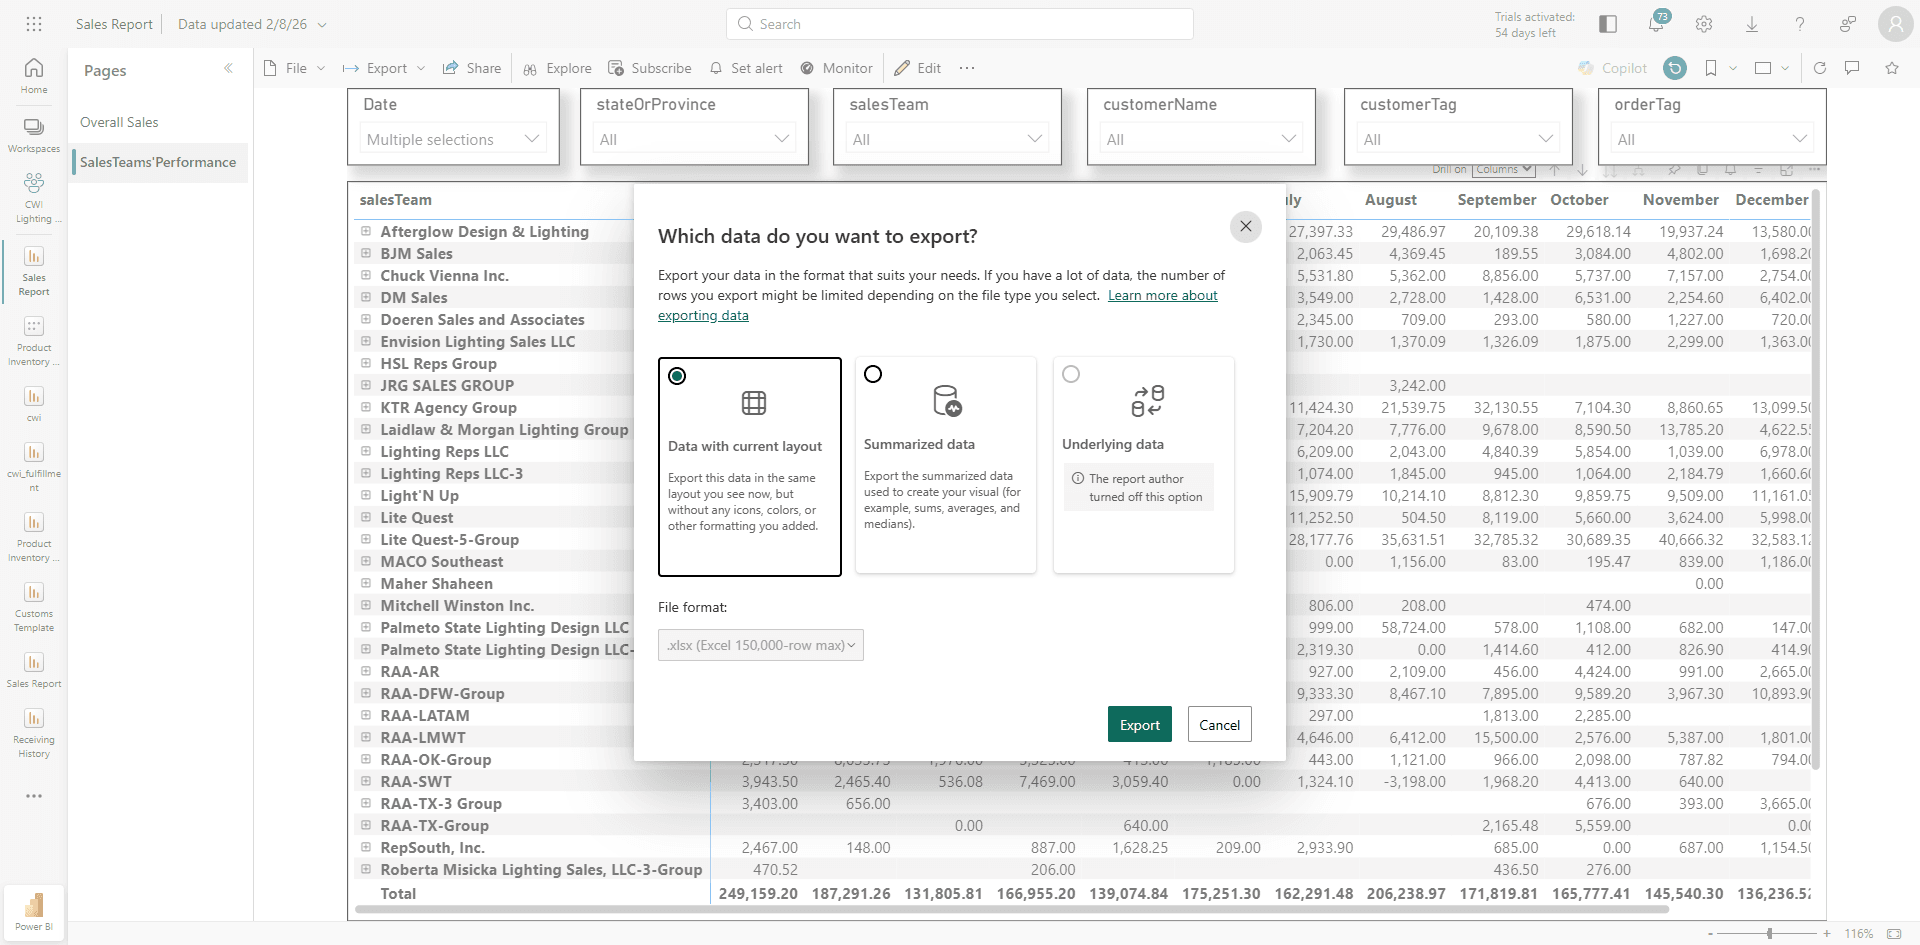1920x945 pixels.
Task: Click the refresh visuals icon
Action: [1820, 68]
